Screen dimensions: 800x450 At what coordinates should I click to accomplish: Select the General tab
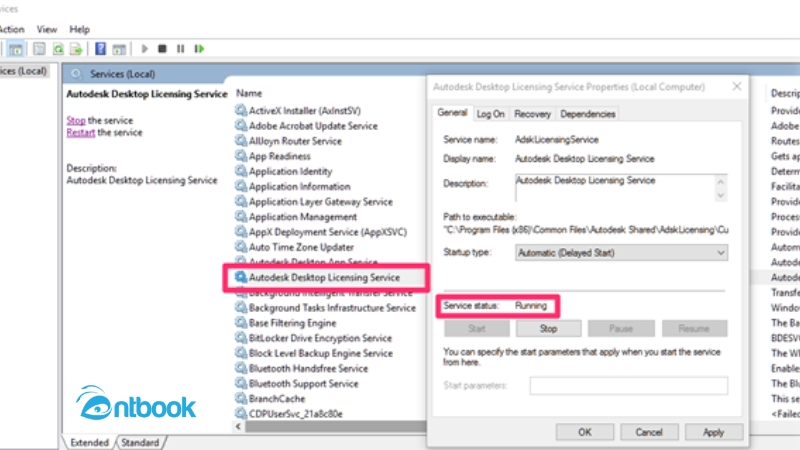pyautogui.click(x=452, y=113)
